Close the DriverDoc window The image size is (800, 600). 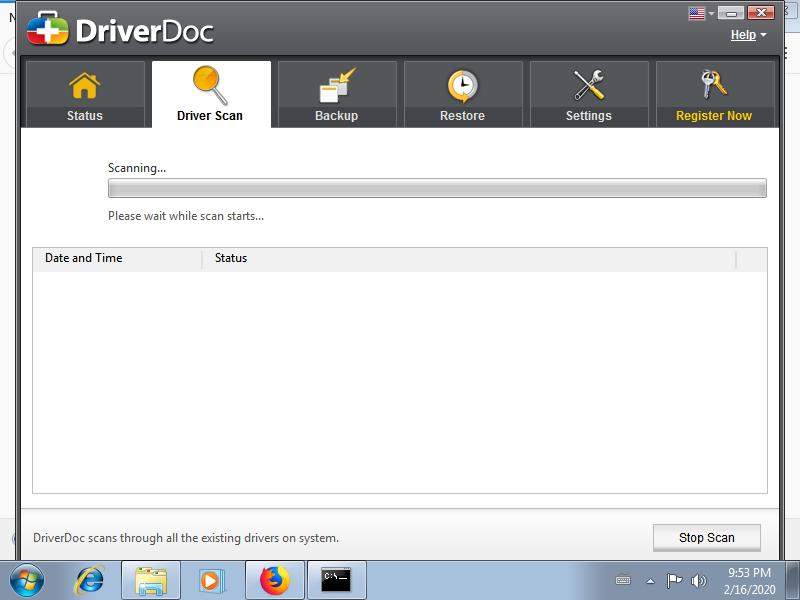[x=761, y=13]
